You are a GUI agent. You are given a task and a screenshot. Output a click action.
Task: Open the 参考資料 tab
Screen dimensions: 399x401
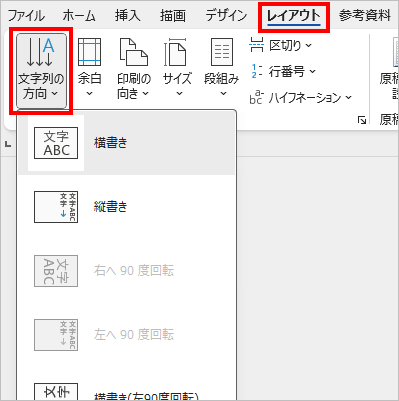click(x=365, y=16)
